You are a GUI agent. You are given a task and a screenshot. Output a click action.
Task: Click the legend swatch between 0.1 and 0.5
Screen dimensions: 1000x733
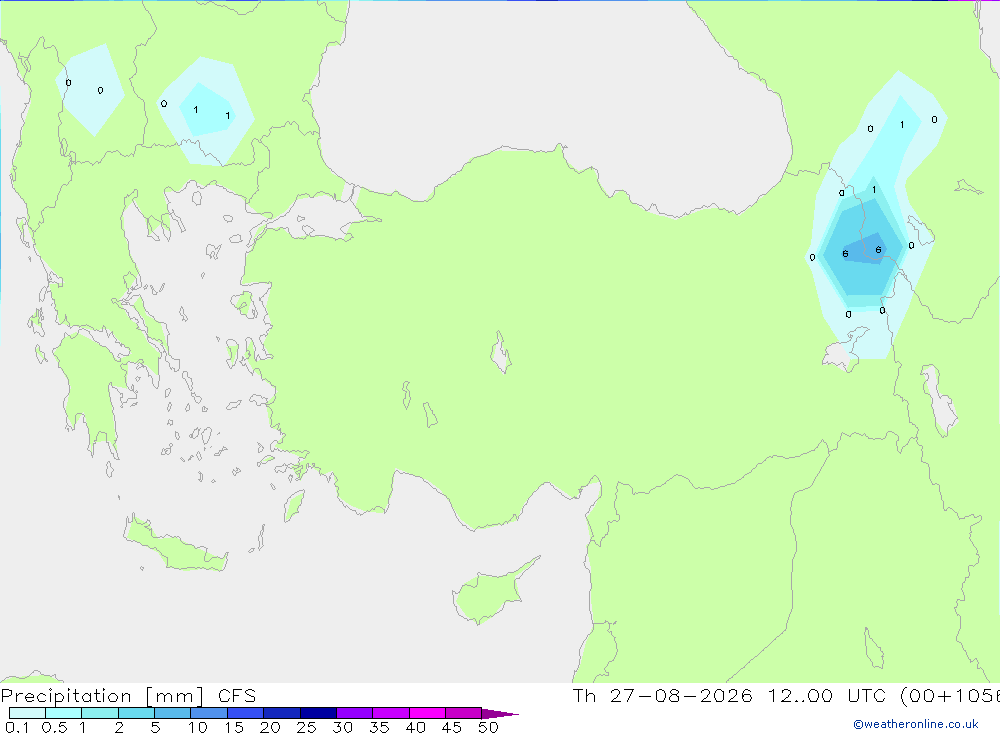point(27,713)
